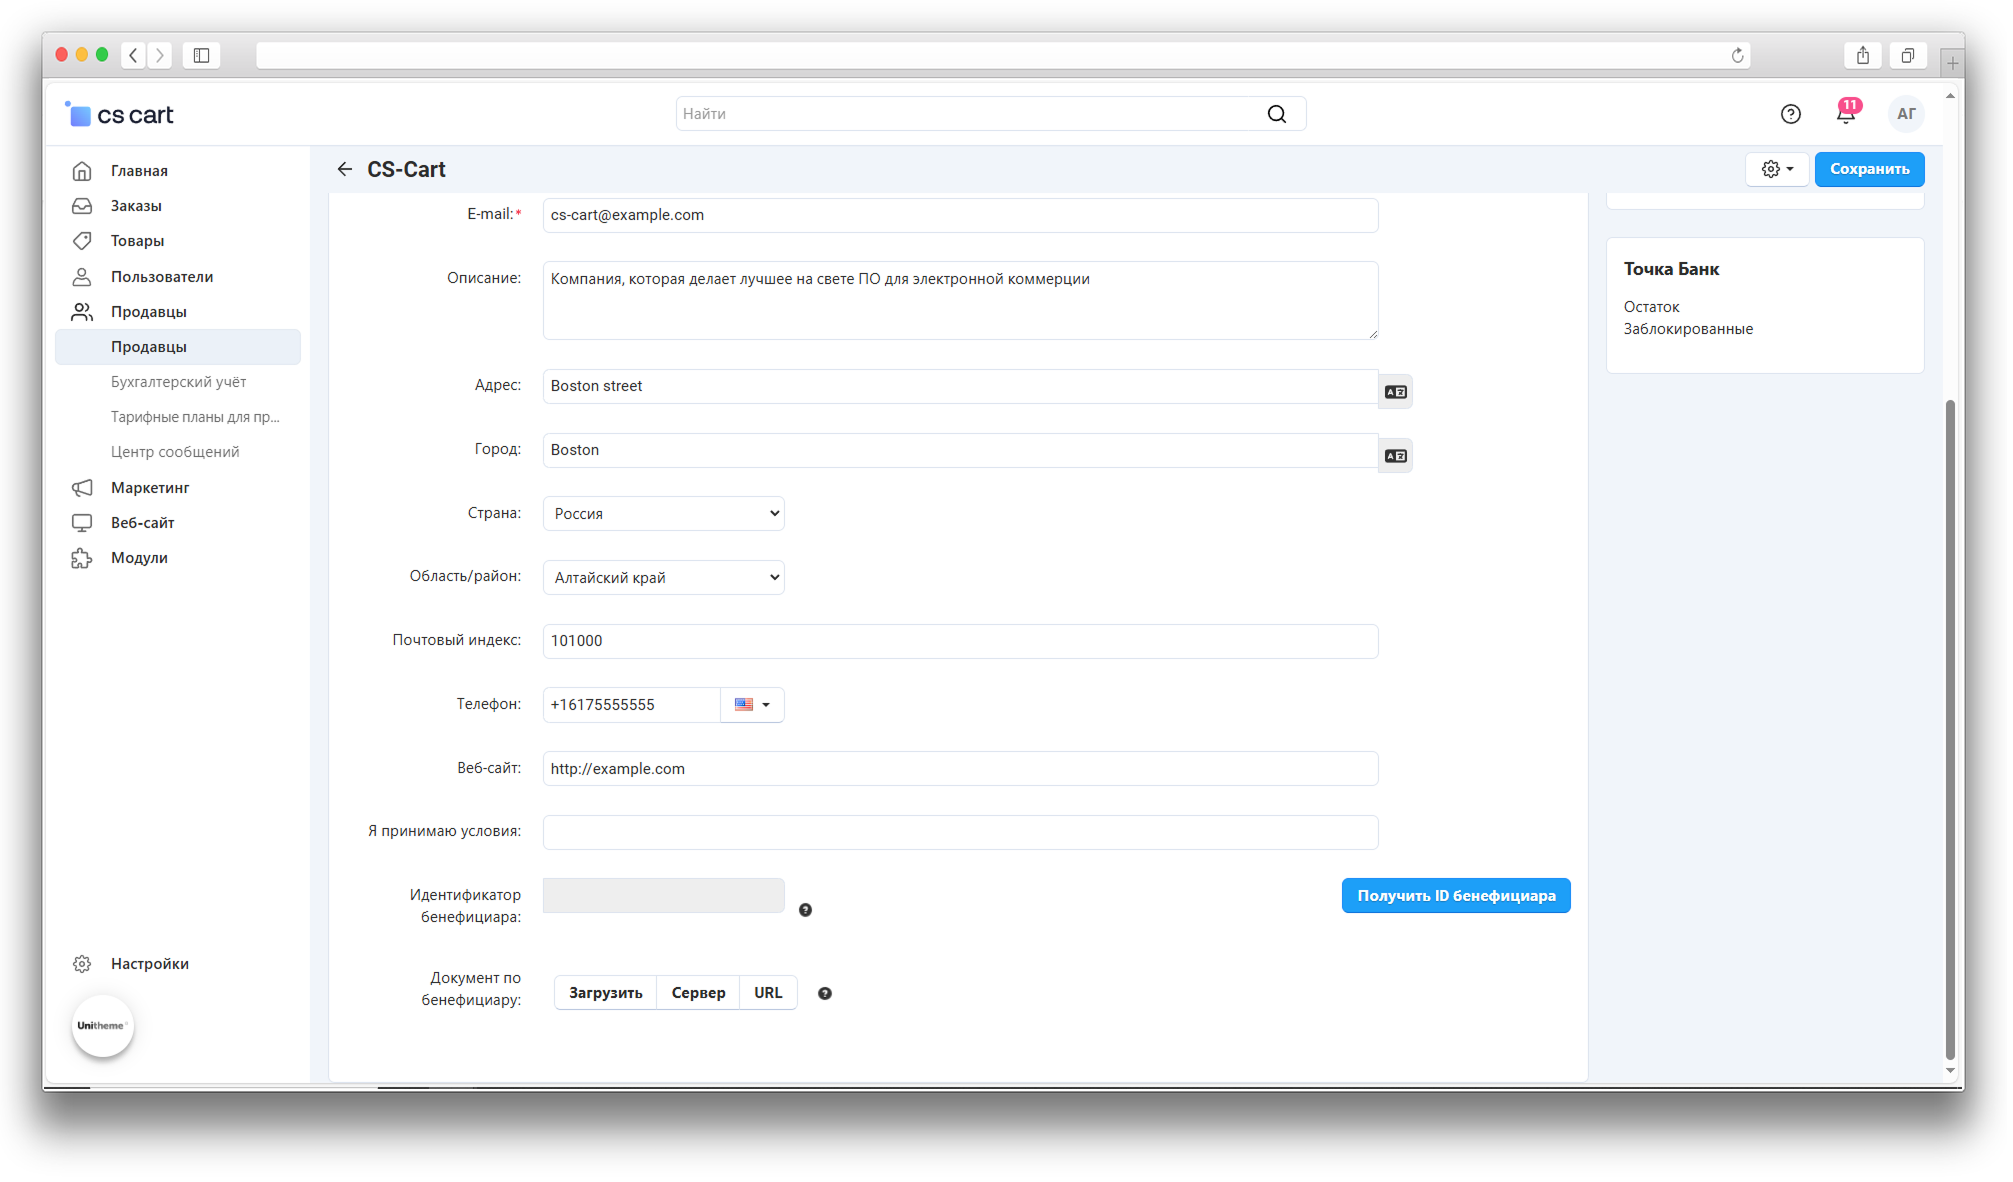Expand gear options dropdown near Сохранить
Image resolution: width=2013 pixels, height=1182 pixels.
pos(1776,169)
